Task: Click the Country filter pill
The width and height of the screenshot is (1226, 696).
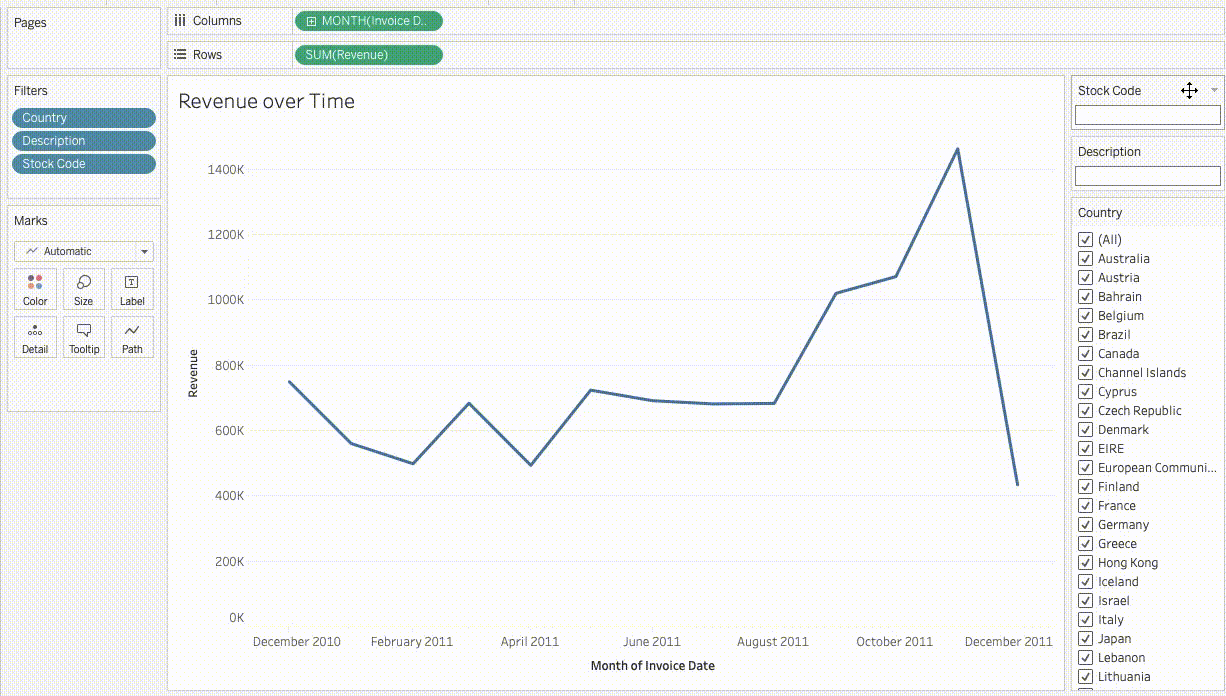Action: point(83,117)
